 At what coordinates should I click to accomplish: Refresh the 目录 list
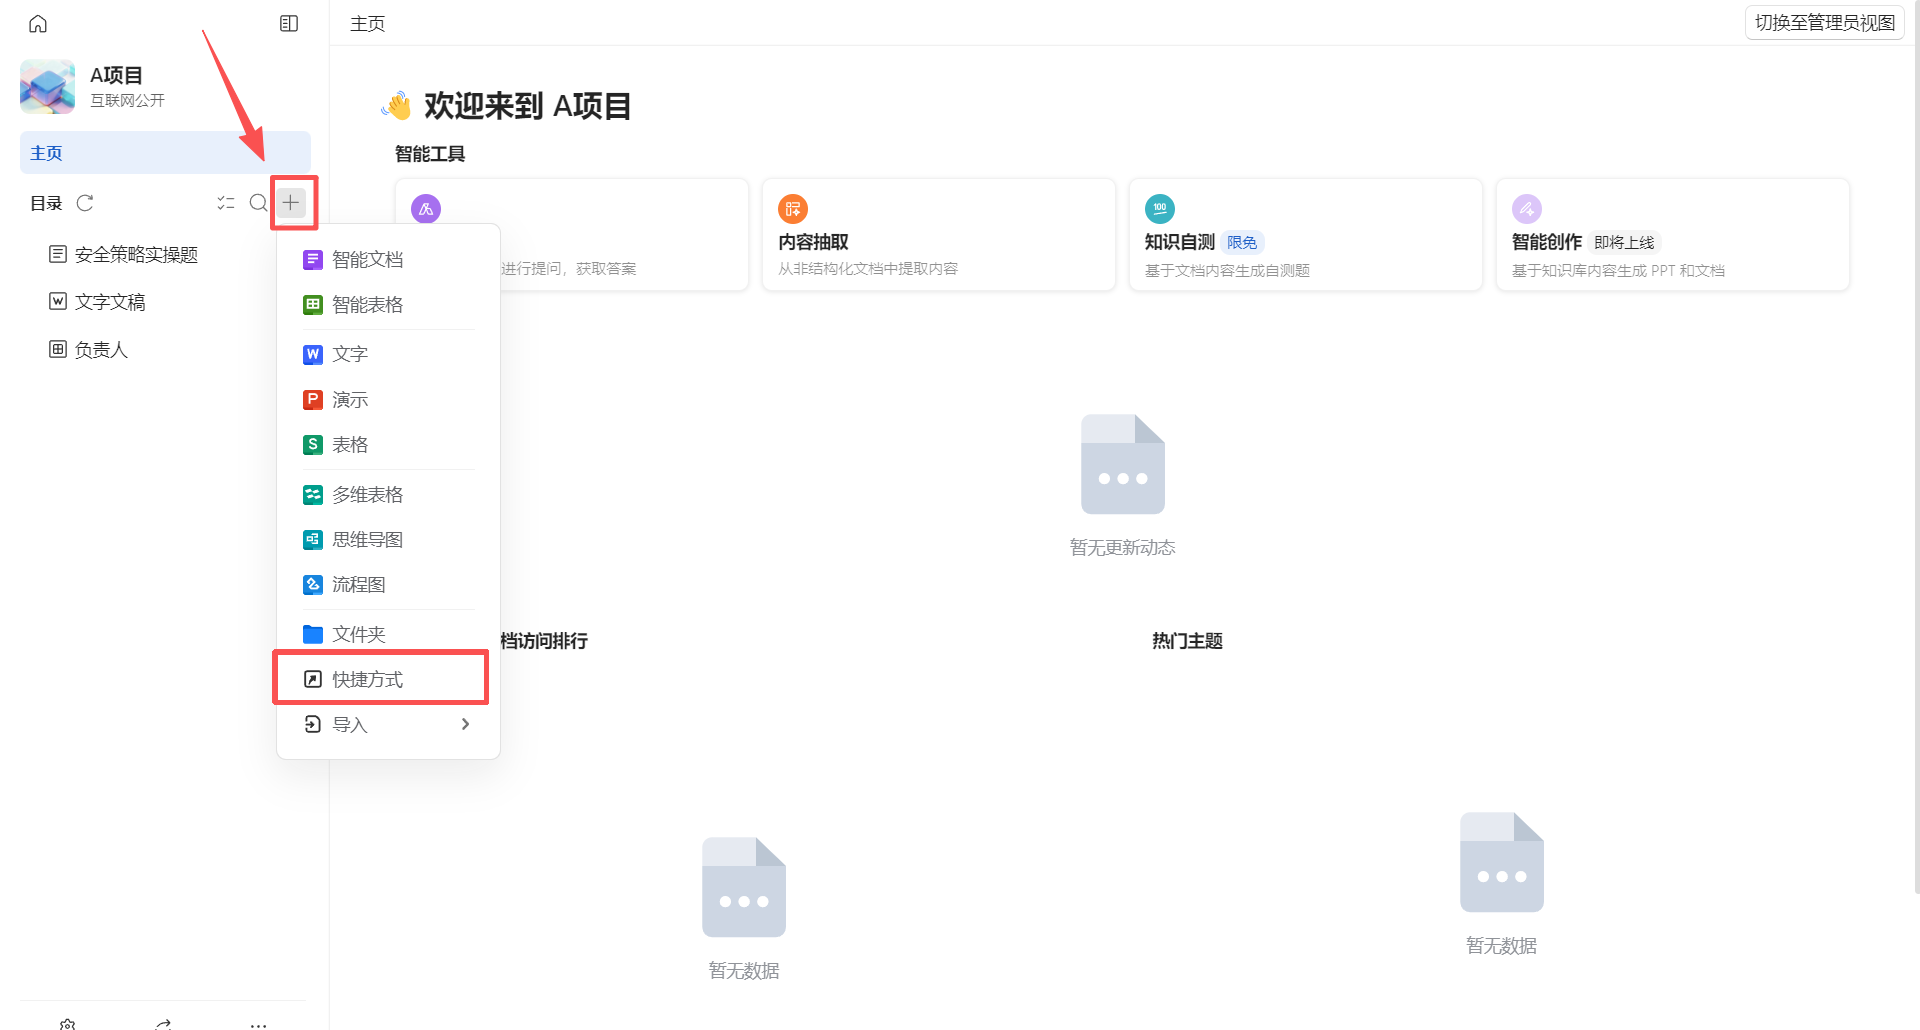(x=85, y=203)
